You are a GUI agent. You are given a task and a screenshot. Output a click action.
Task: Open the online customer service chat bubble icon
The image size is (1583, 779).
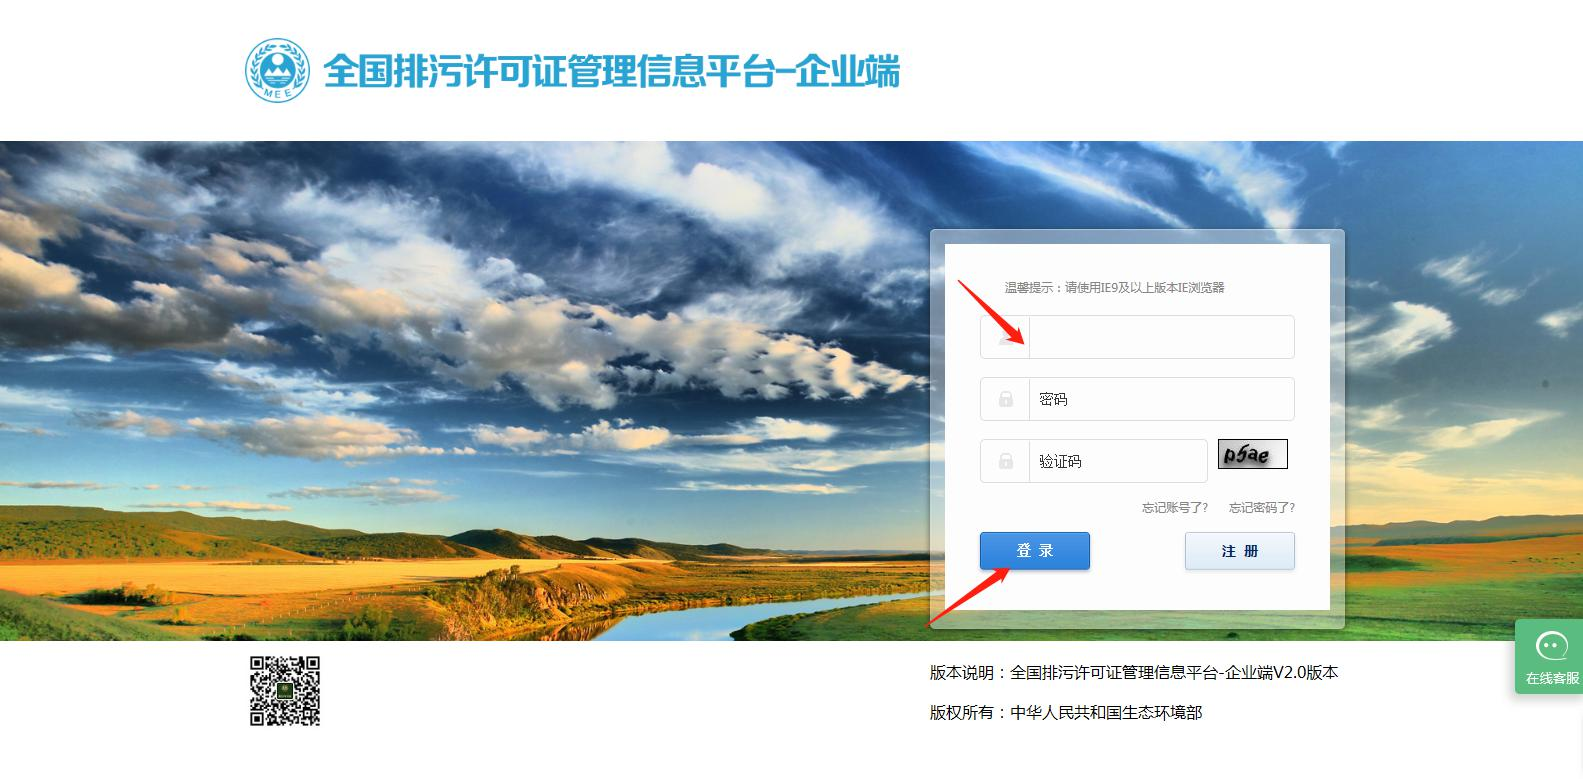click(x=1552, y=647)
